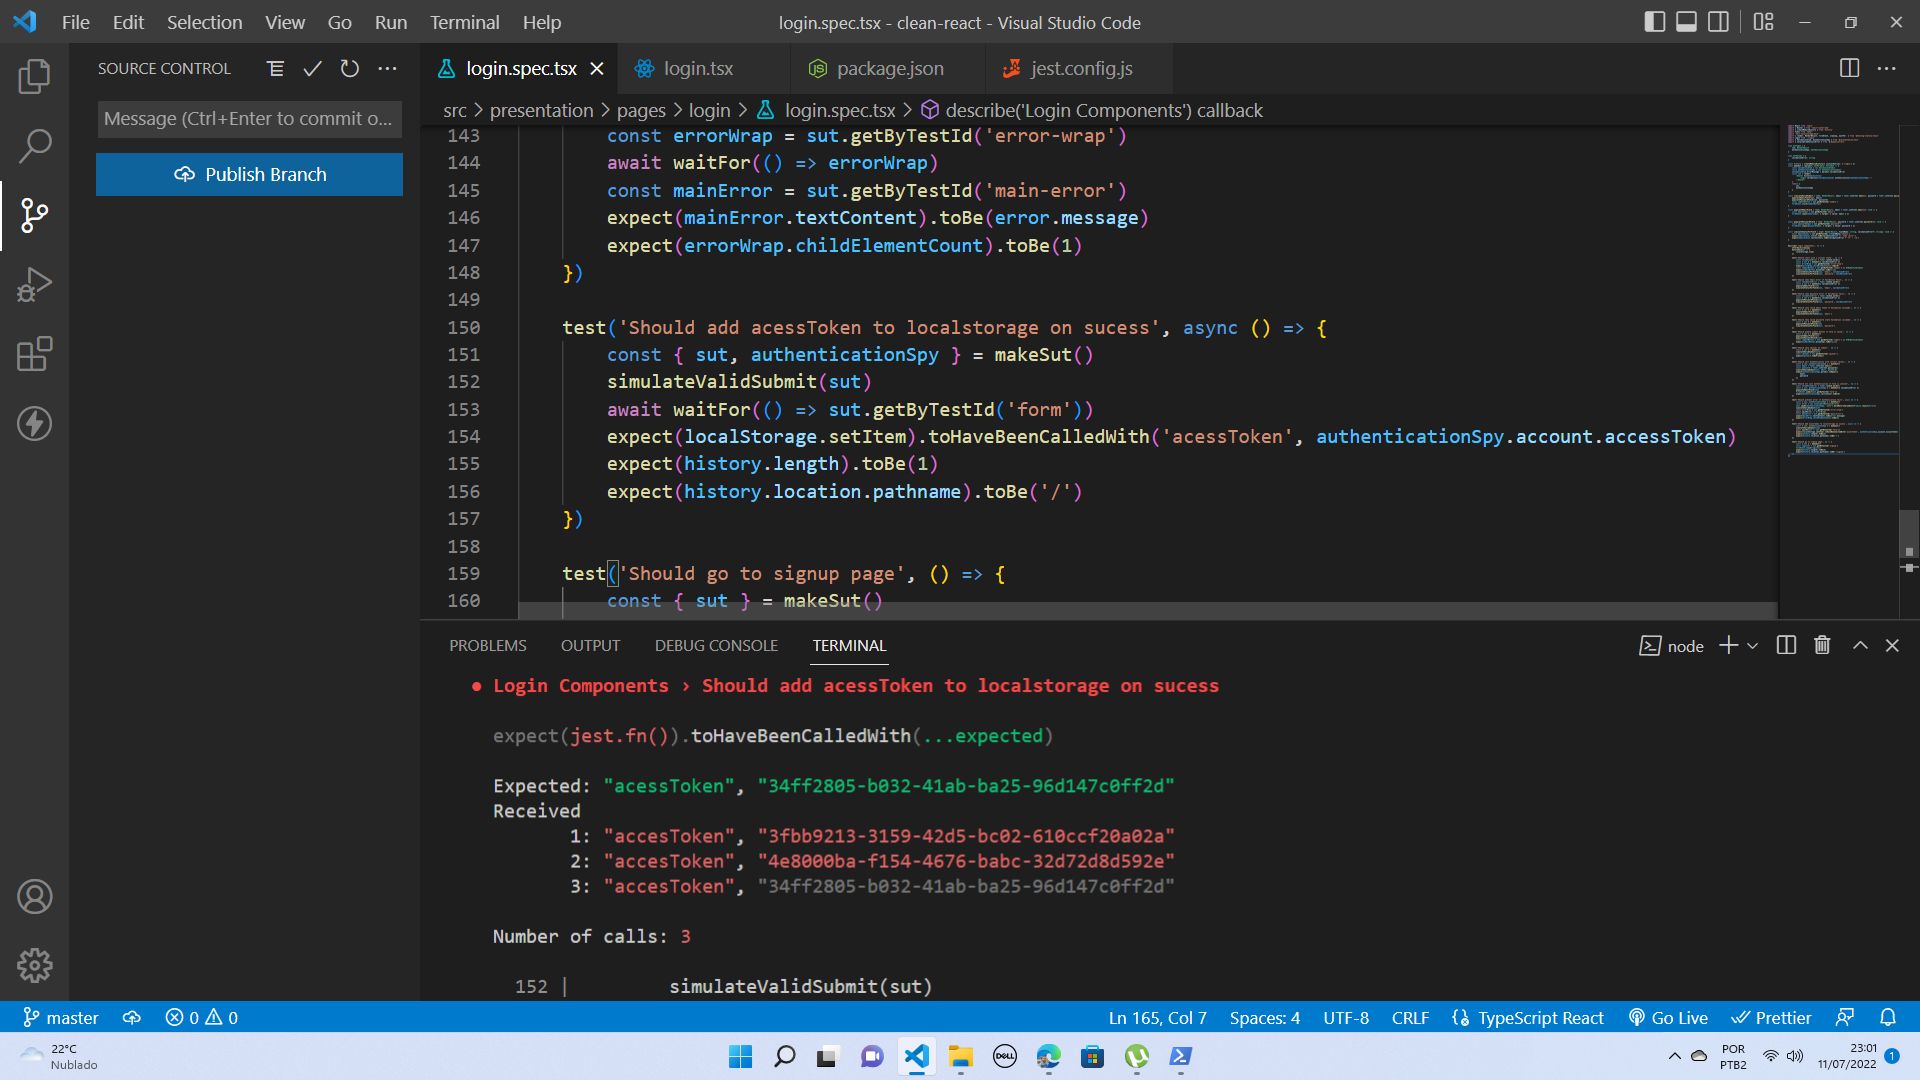Split the terminal panel
The width and height of the screenshot is (1920, 1080).
(x=1786, y=645)
